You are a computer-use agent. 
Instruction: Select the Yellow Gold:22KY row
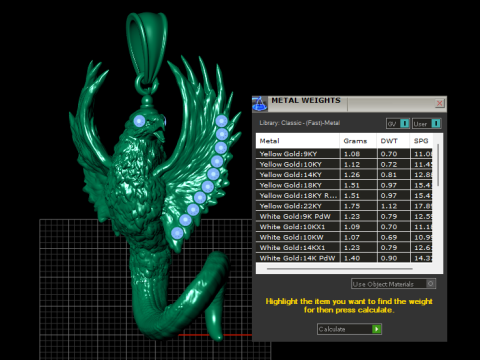(344, 206)
